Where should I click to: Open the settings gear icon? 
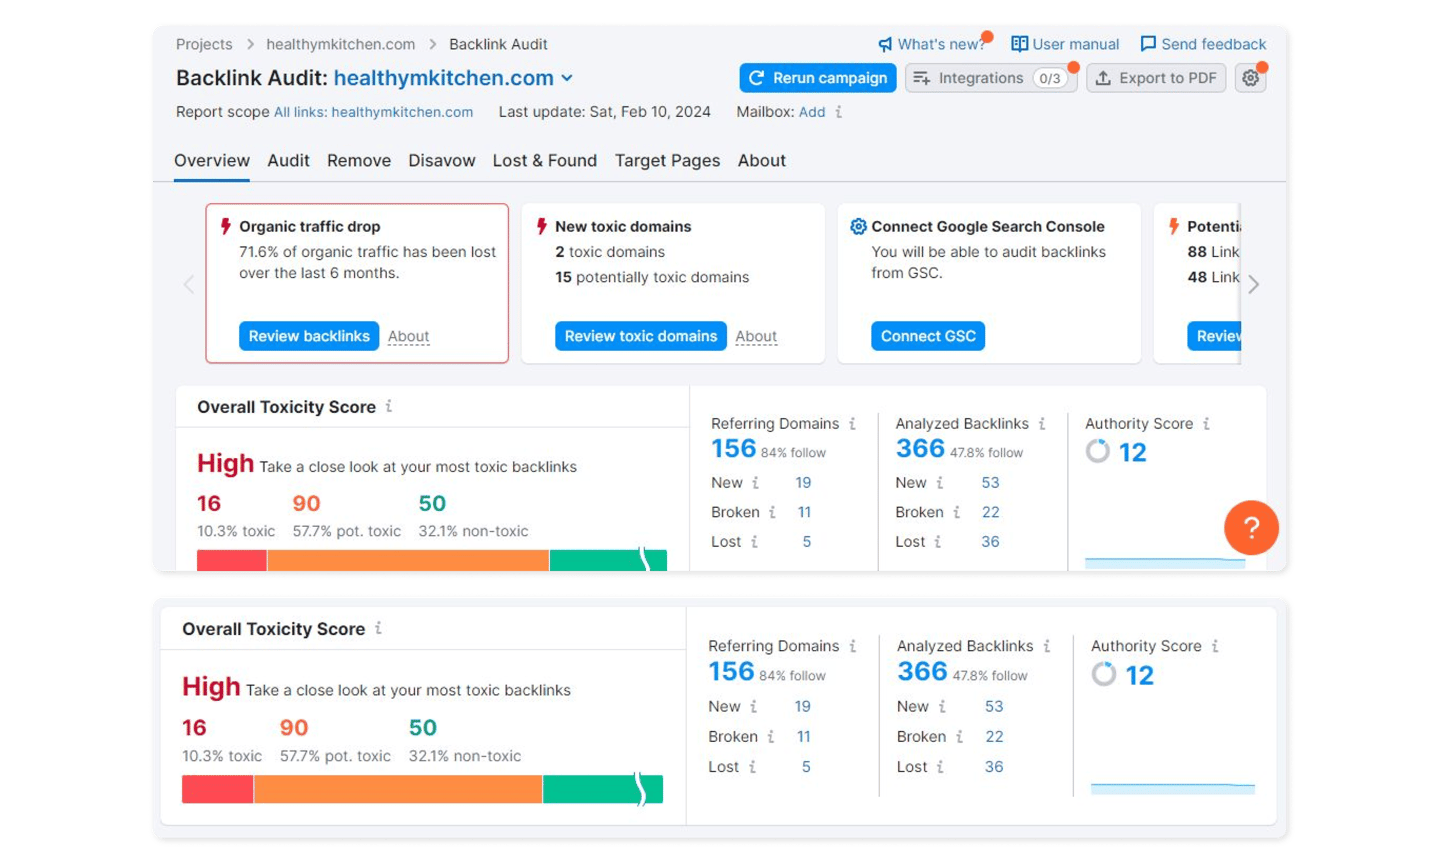[x=1250, y=78]
